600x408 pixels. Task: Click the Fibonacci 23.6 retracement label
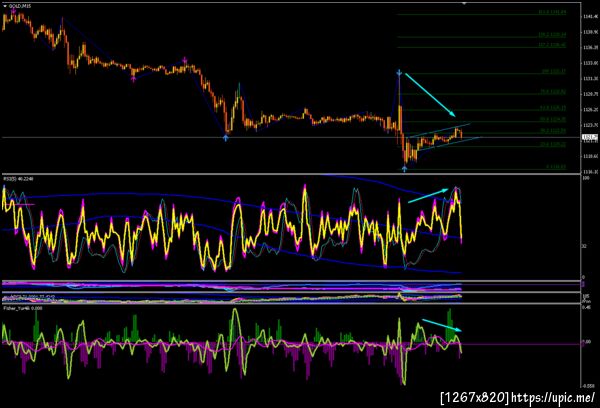pyautogui.click(x=553, y=144)
